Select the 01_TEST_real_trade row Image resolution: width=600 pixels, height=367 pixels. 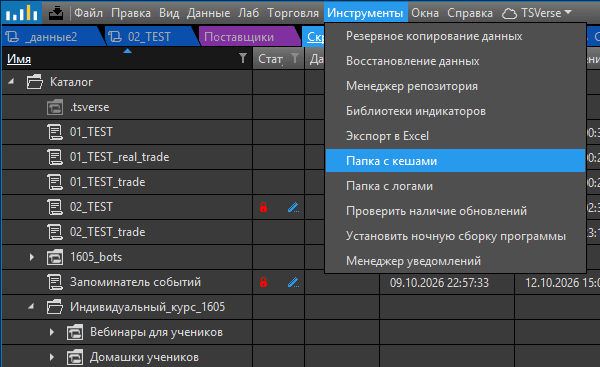pyautogui.click(x=127, y=157)
